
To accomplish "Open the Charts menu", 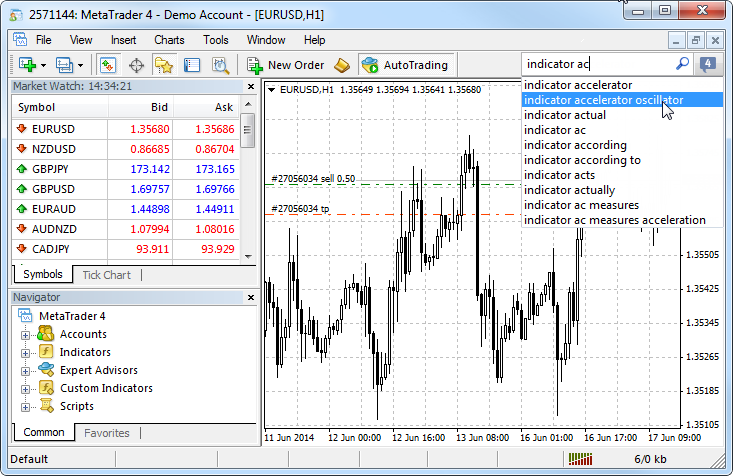I will click(x=169, y=40).
